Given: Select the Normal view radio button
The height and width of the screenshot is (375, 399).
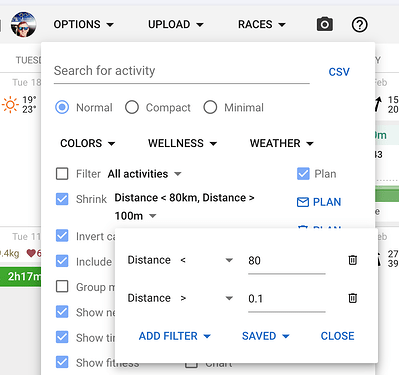Looking at the screenshot, I should [62, 107].
